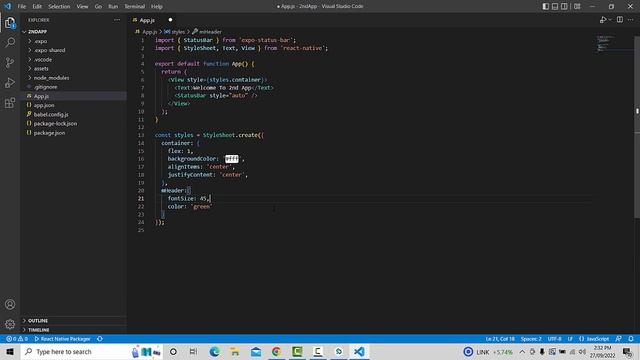Open the Extensions view
Viewport: 640px width, 360px height.
click(x=10, y=102)
